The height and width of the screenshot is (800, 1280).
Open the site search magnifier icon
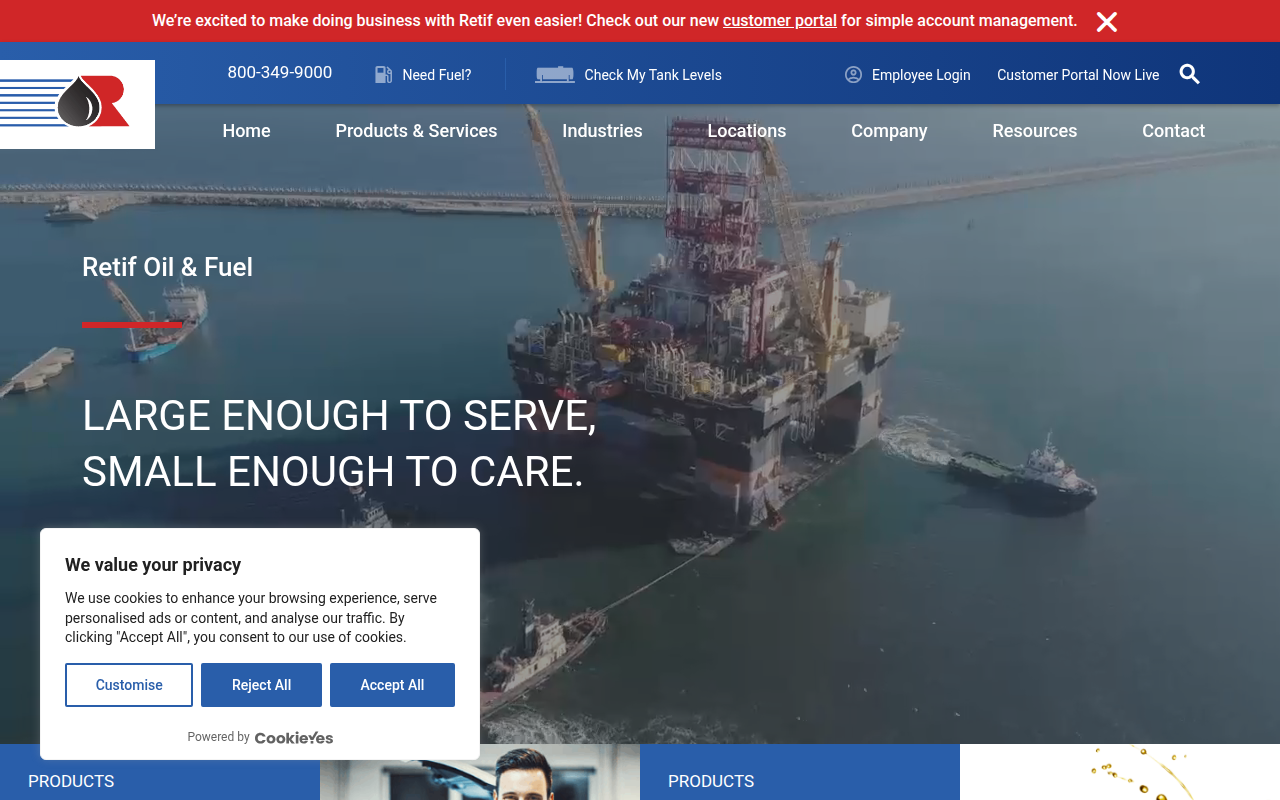pos(1189,74)
